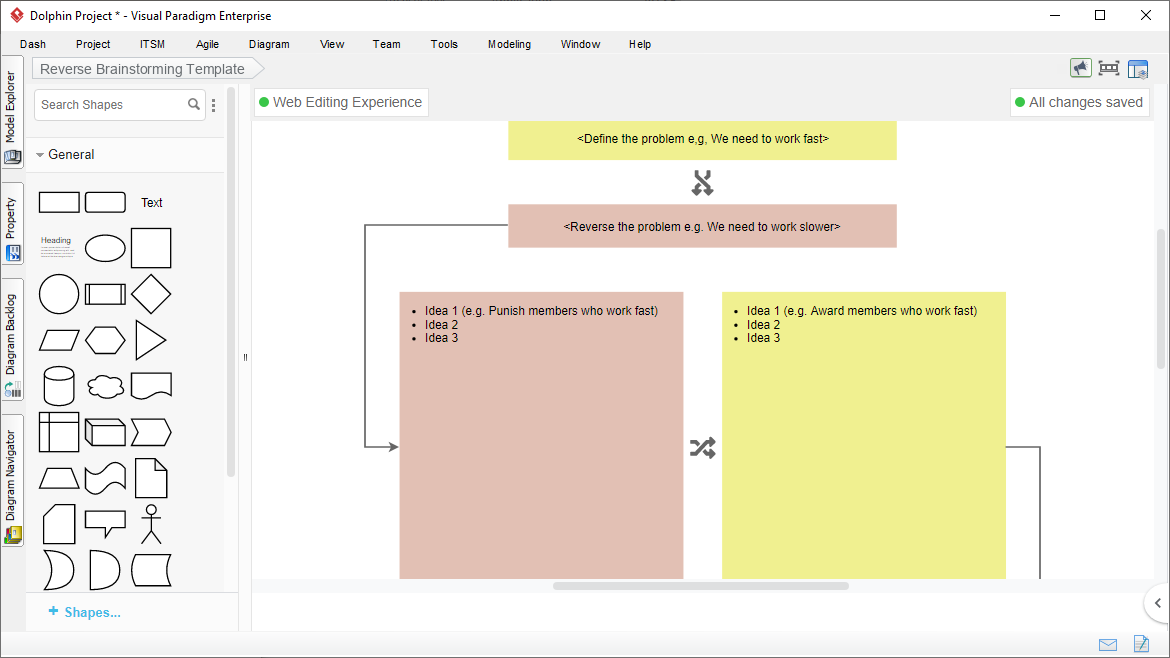1170x658 pixels.
Task: Select the circle shape
Action: coord(59,294)
